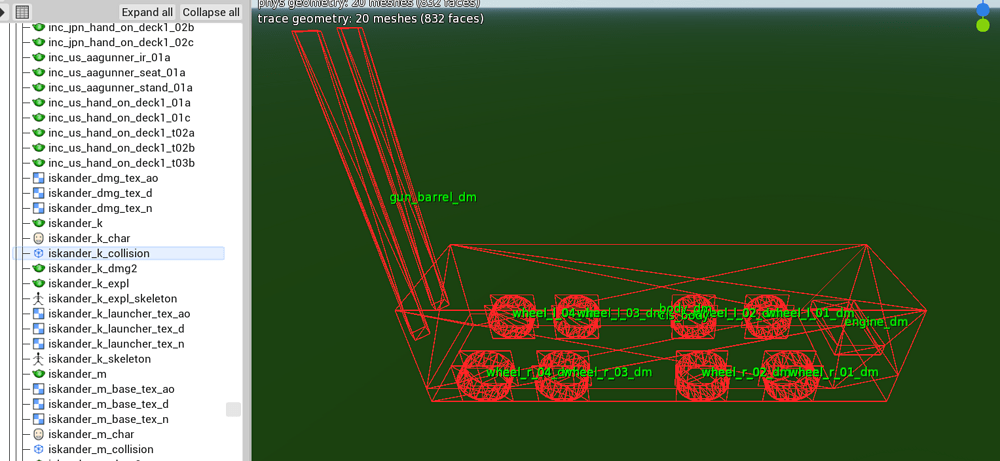Image resolution: width=1000 pixels, height=461 pixels.
Task: Click the engine_dm collision label
Action: [x=876, y=322]
